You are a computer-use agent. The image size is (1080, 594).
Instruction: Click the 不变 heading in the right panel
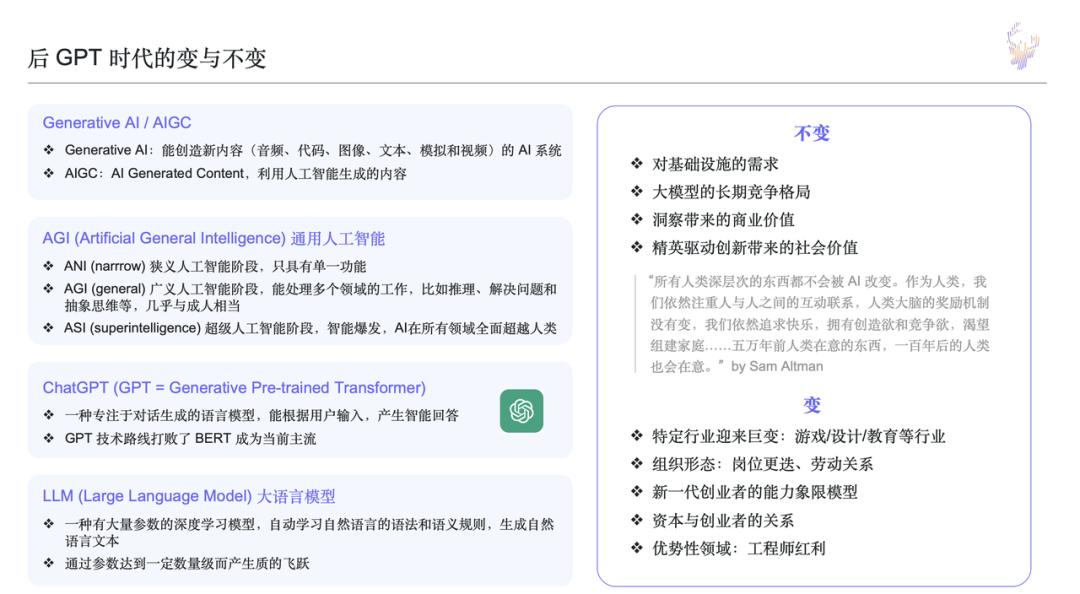(812, 133)
